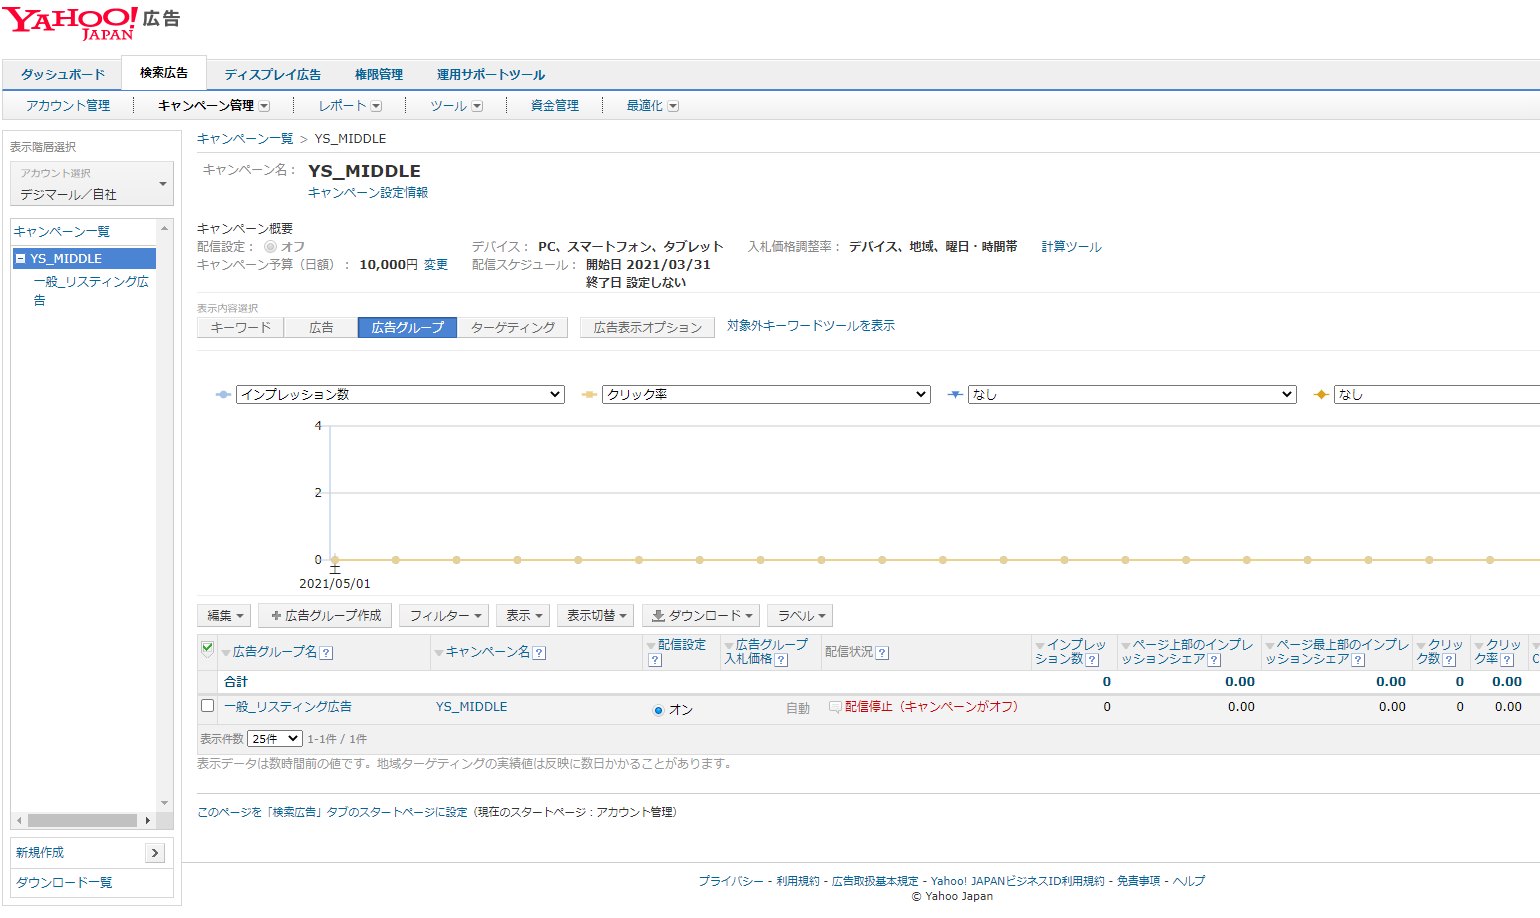
Task: Open help icon beside 配信状況
Action: click(x=882, y=653)
